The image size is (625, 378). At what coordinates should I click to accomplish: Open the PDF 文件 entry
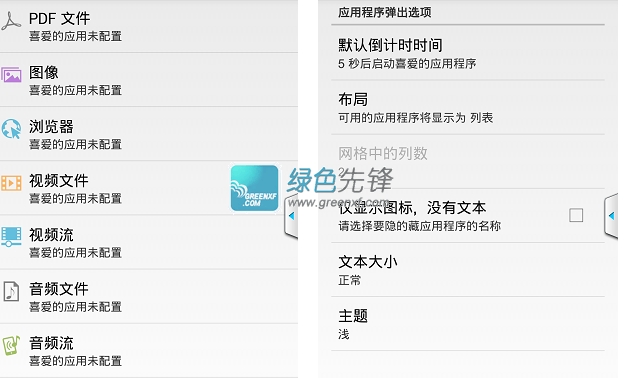click(149, 26)
